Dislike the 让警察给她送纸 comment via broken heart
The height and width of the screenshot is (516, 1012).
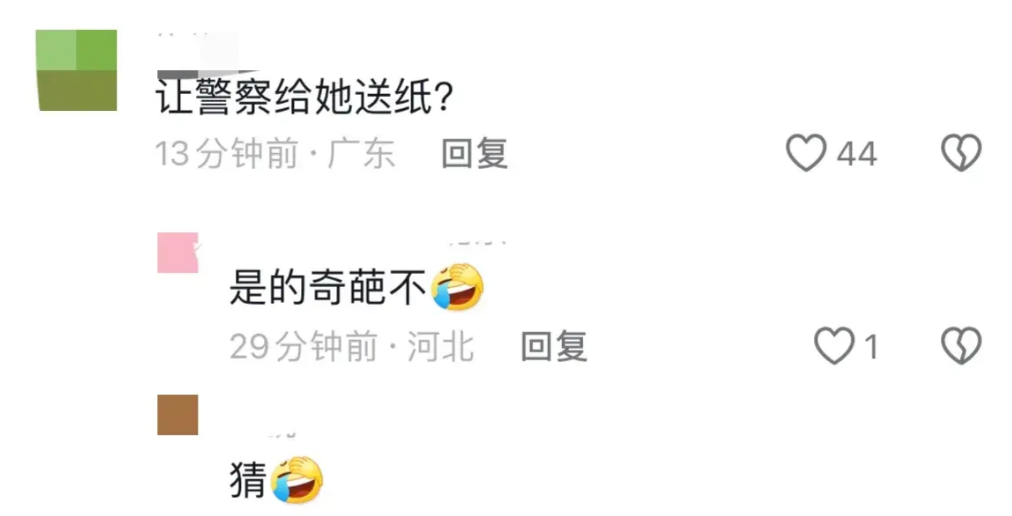961,153
